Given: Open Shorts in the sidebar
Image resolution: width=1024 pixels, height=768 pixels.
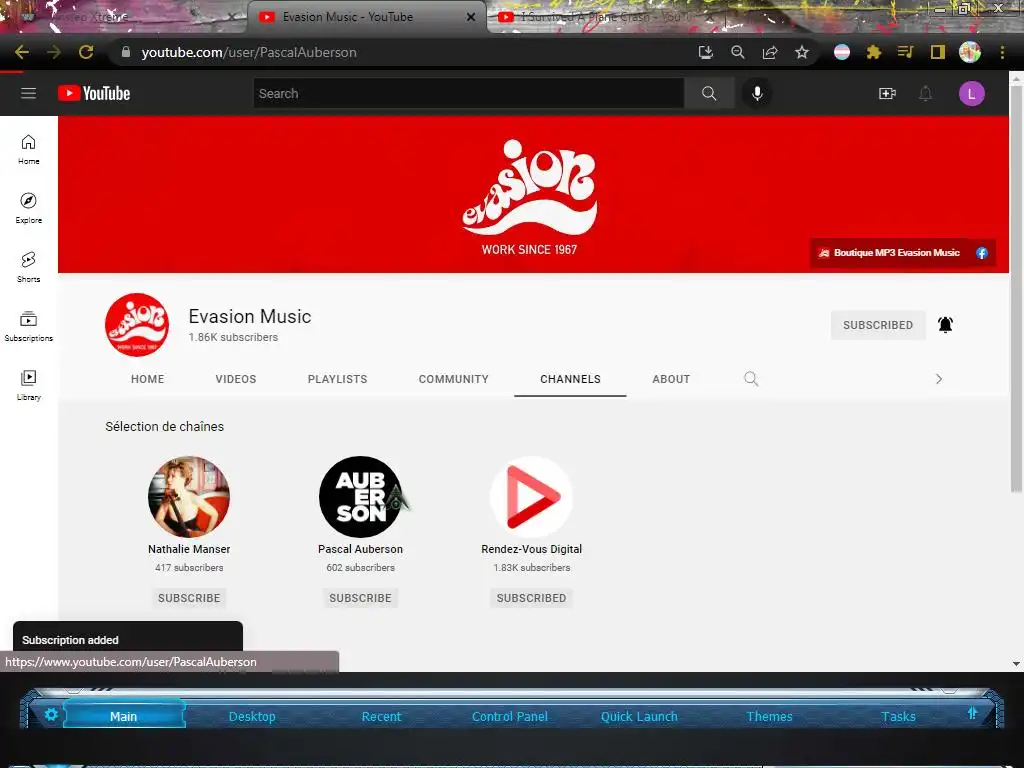Looking at the screenshot, I should tap(28, 267).
